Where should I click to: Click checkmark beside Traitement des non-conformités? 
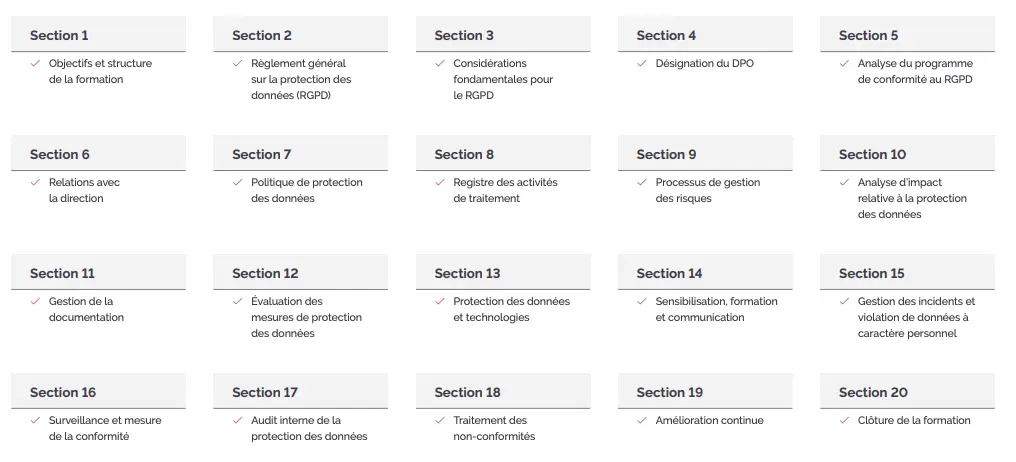point(439,421)
